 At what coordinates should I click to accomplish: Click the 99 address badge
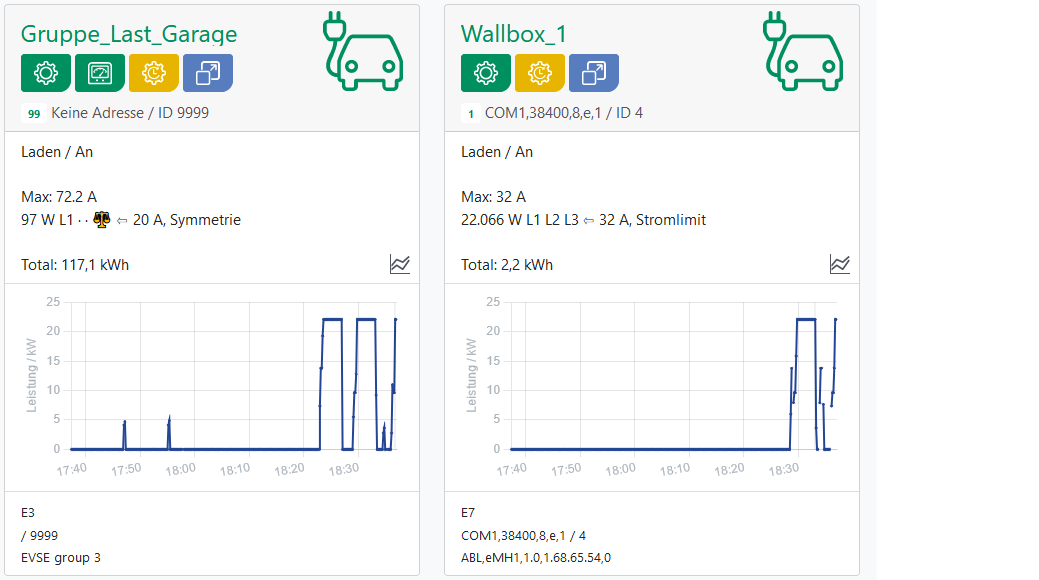pyautogui.click(x=34, y=114)
